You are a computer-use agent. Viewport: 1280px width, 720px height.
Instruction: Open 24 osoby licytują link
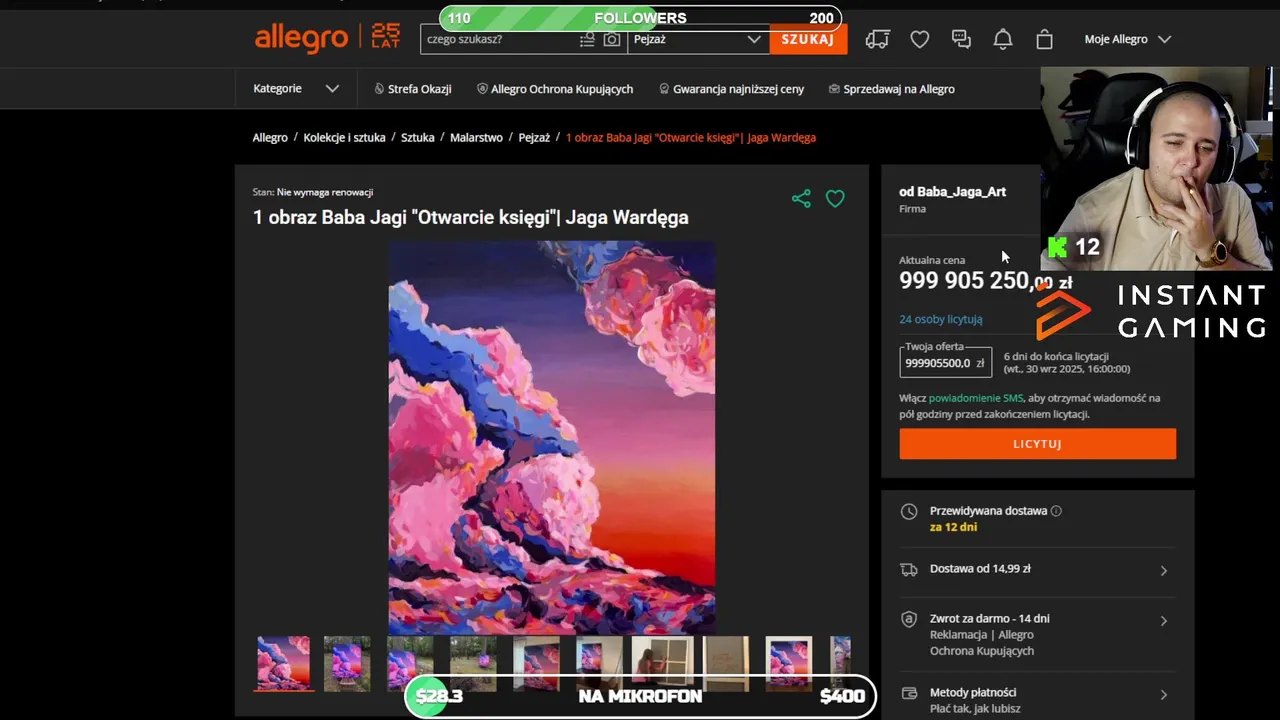point(940,319)
